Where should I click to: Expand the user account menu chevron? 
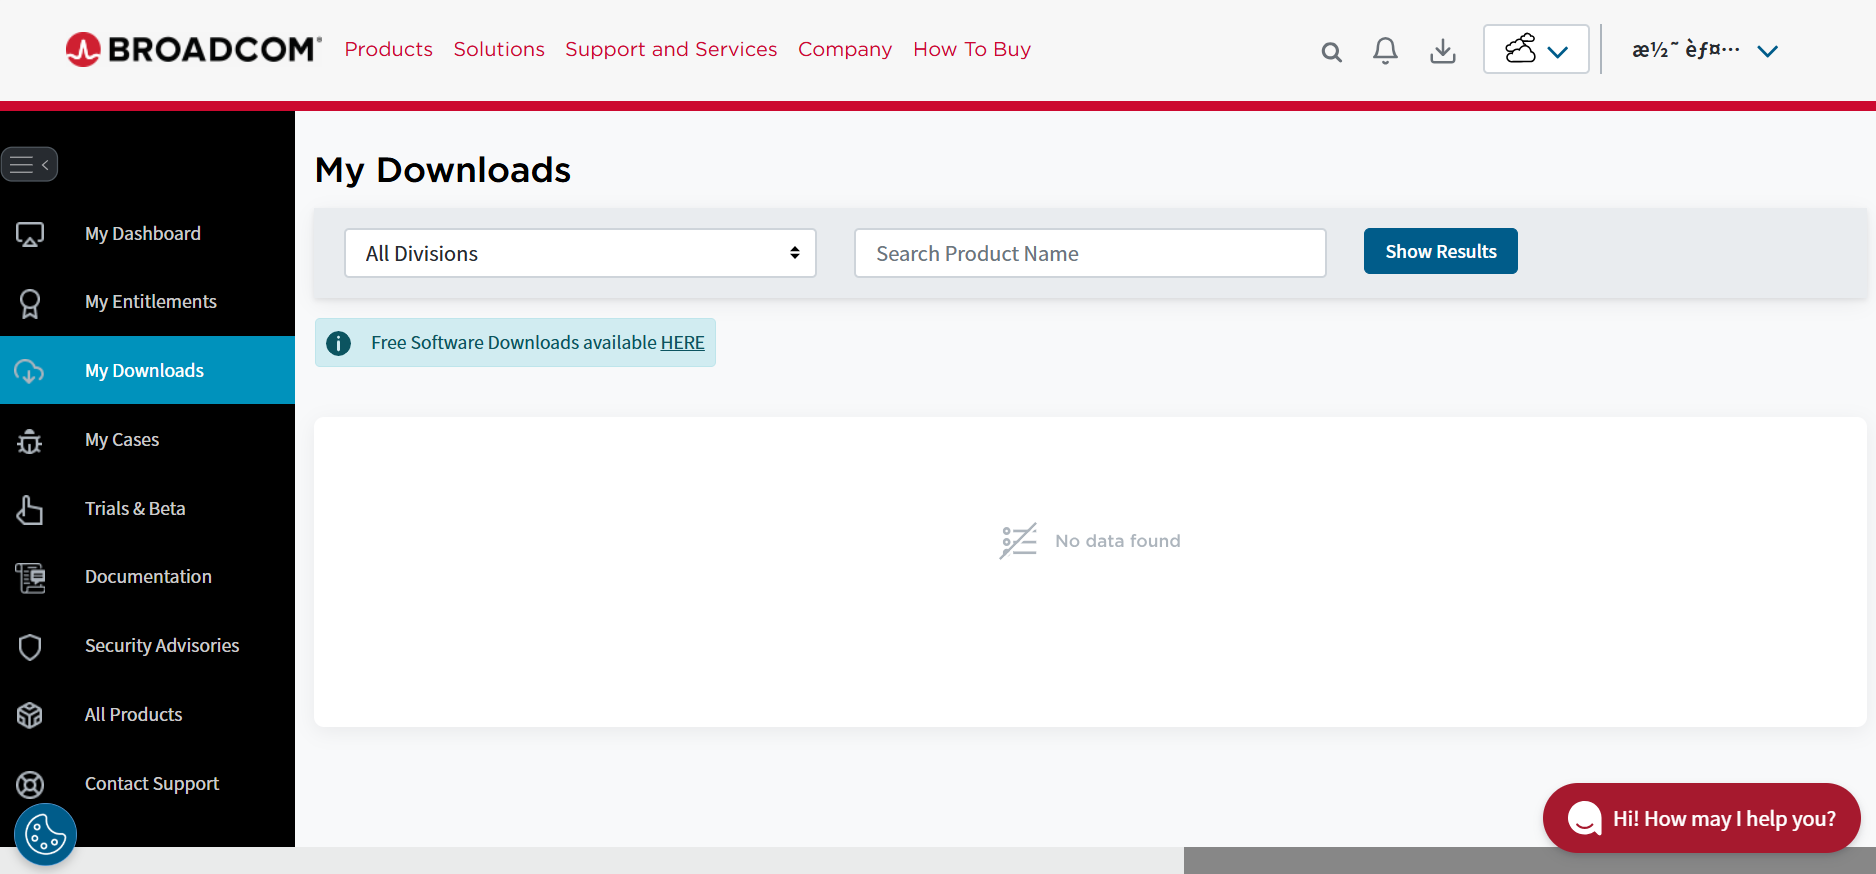(x=1767, y=51)
